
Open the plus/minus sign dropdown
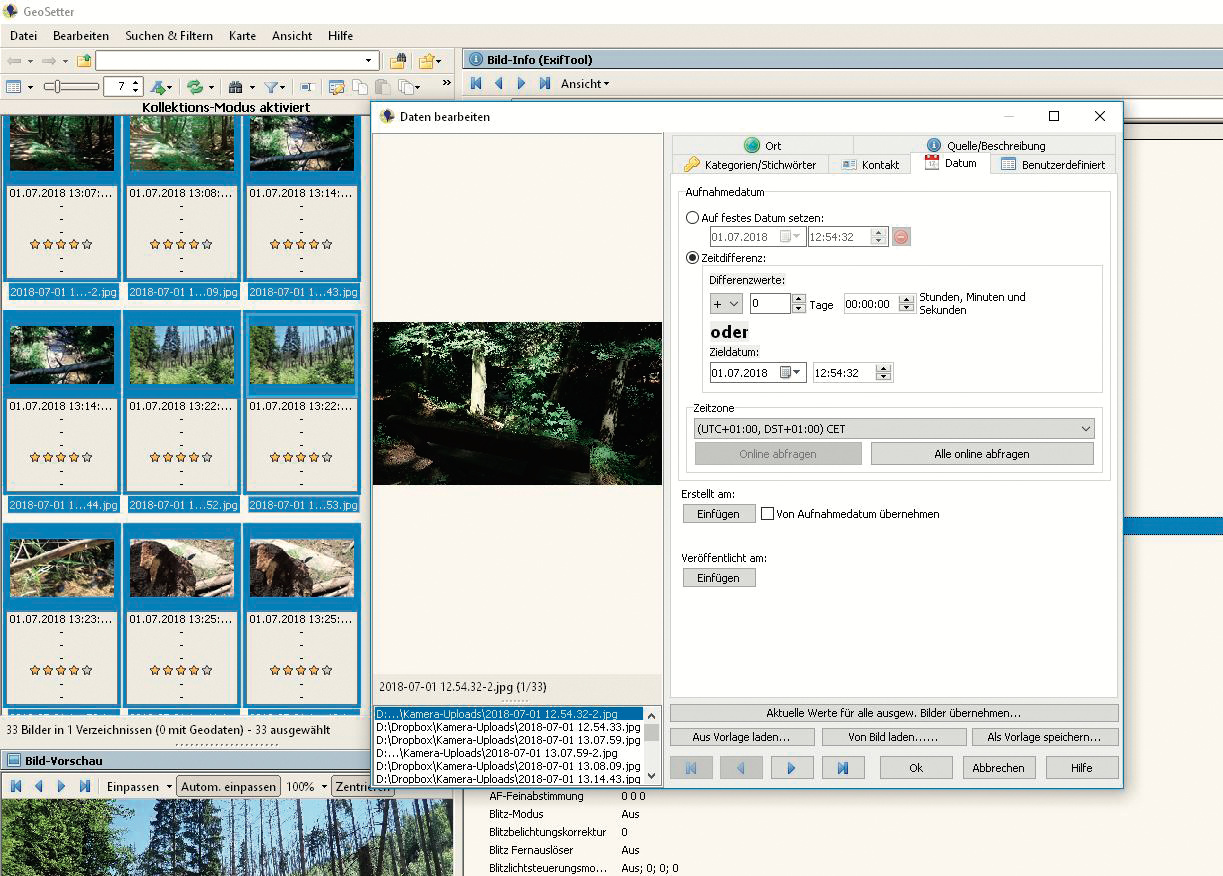(725, 304)
